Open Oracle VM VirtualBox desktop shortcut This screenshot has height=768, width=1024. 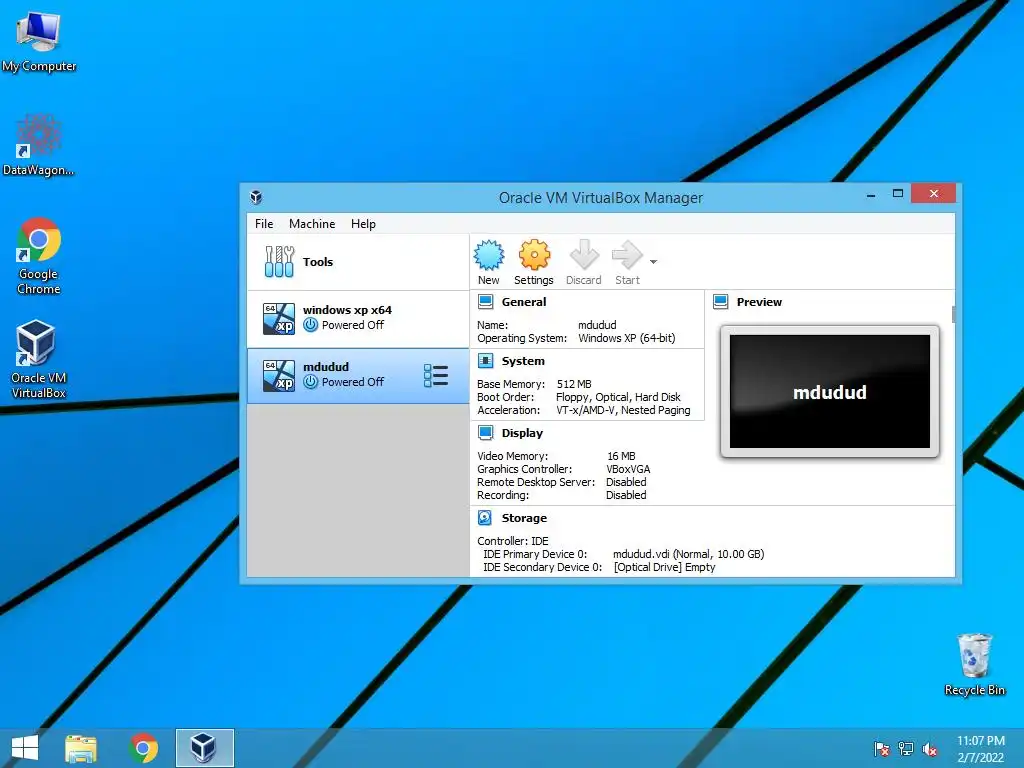click(x=39, y=359)
